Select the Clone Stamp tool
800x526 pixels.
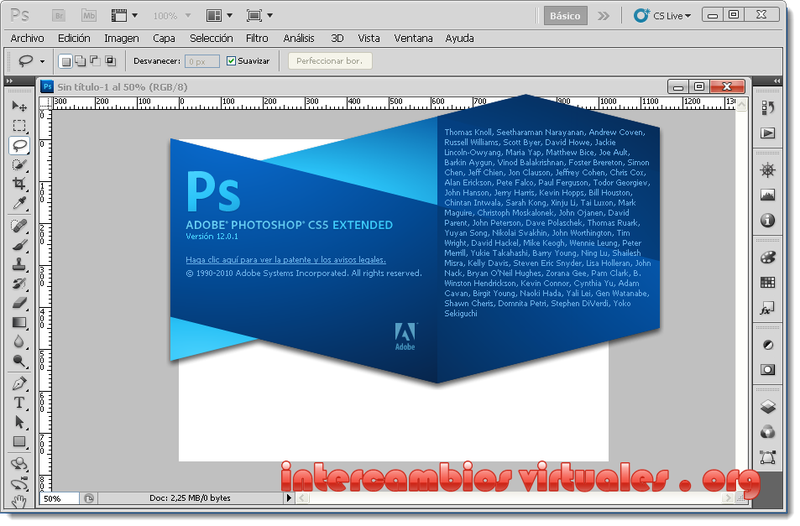[19, 264]
